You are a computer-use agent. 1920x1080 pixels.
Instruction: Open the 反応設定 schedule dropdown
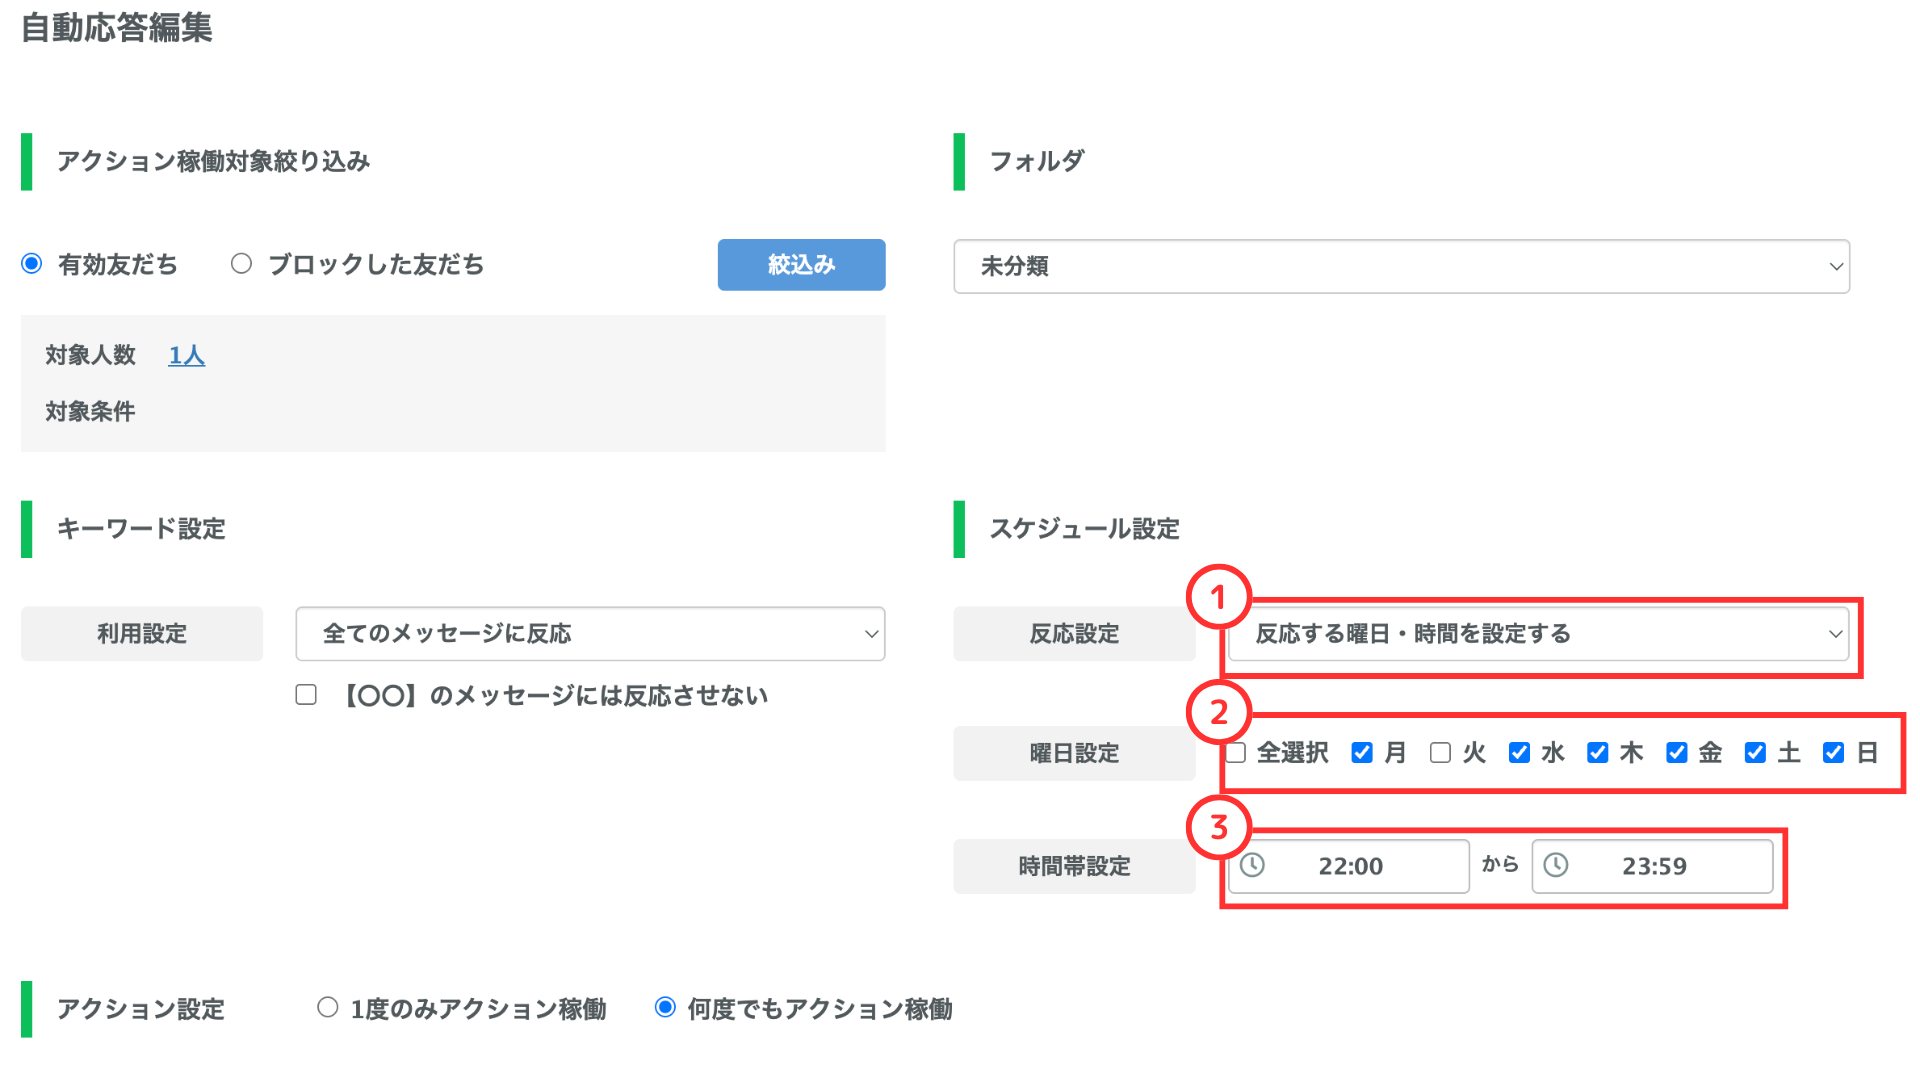pos(1538,633)
